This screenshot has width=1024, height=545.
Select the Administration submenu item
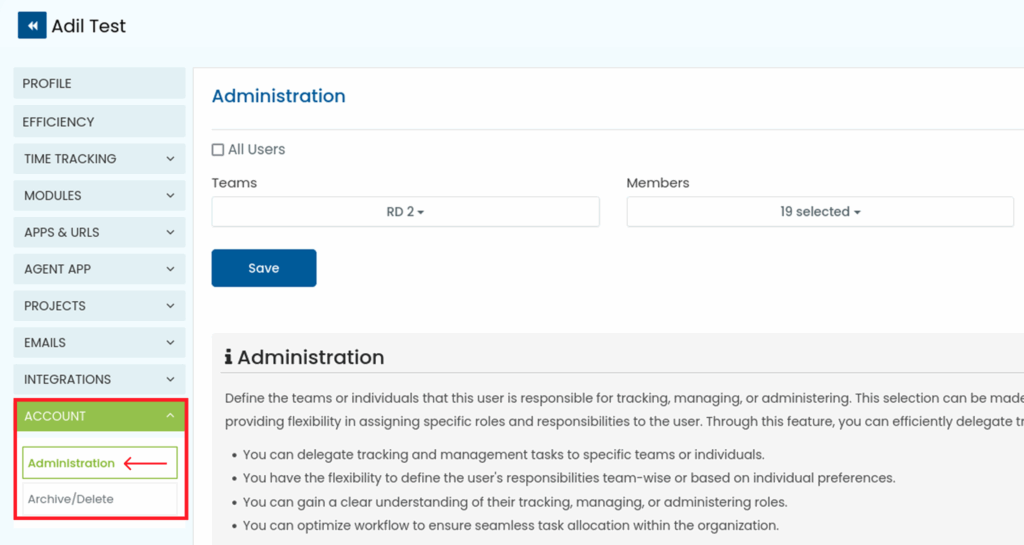coord(72,463)
